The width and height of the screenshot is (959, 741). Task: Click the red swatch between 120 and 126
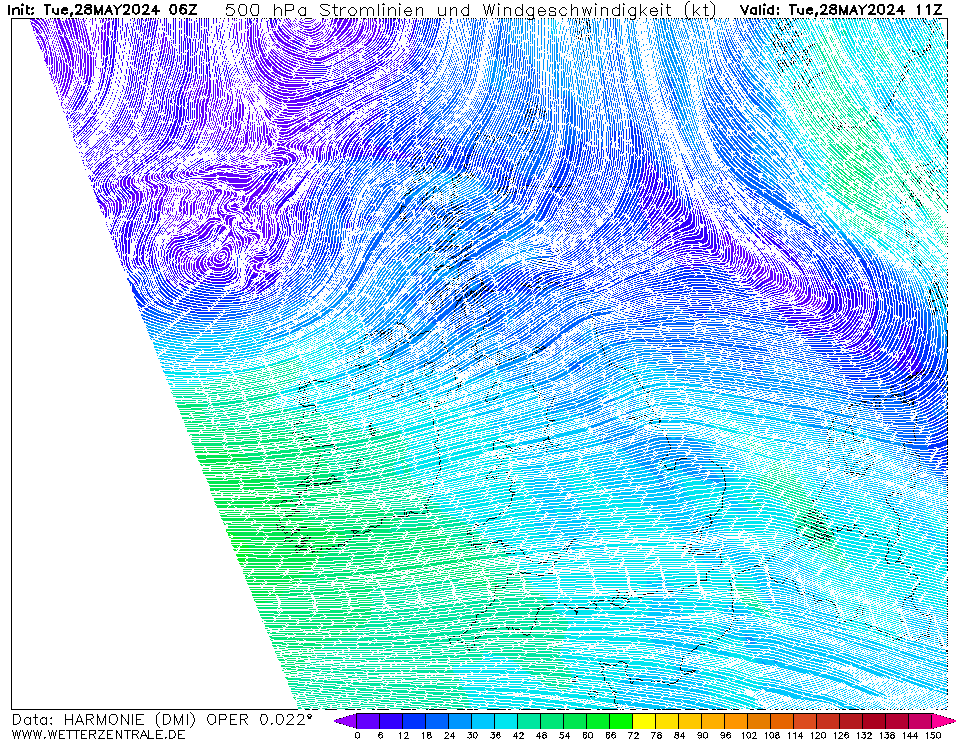click(x=829, y=721)
